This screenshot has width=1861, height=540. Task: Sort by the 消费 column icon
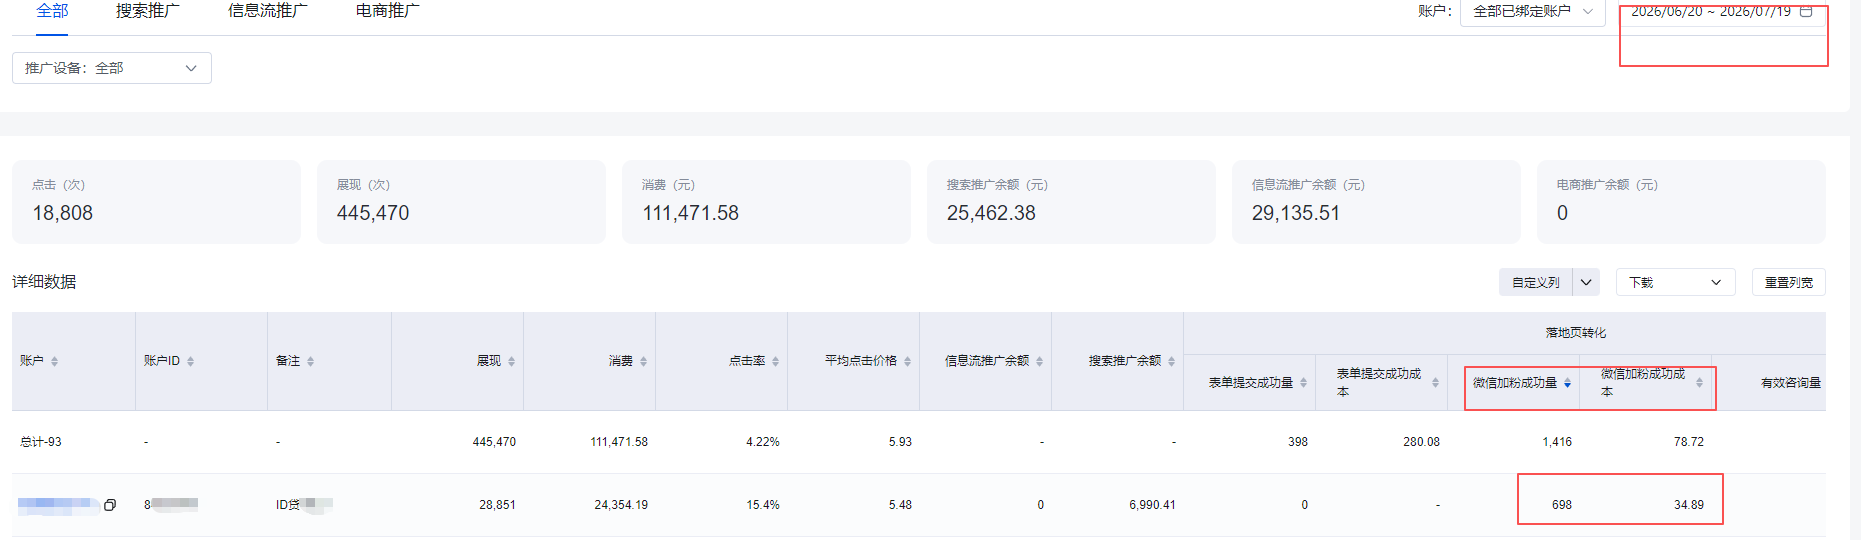coord(643,361)
